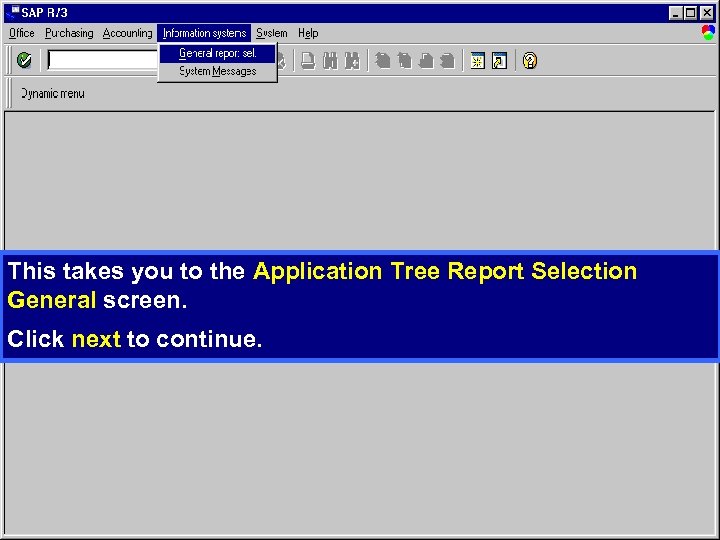Click the Find Next binoculars icon
Viewport: 720px width, 540px height.
[x=352, y=61]
